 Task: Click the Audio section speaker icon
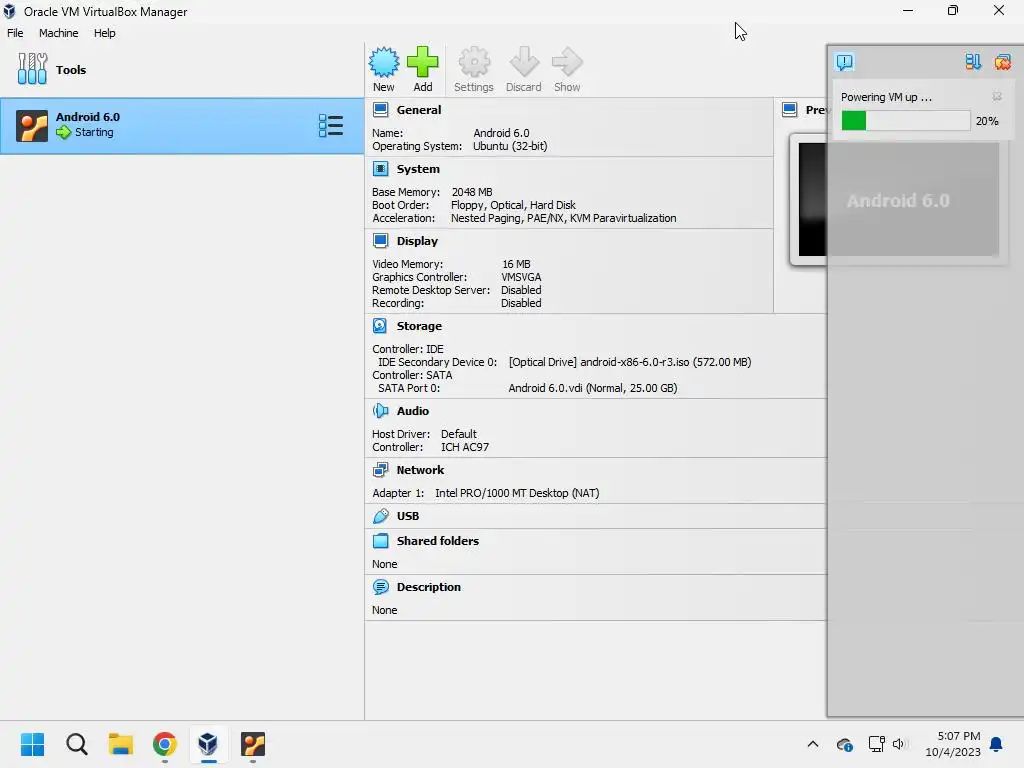point(380,410)
